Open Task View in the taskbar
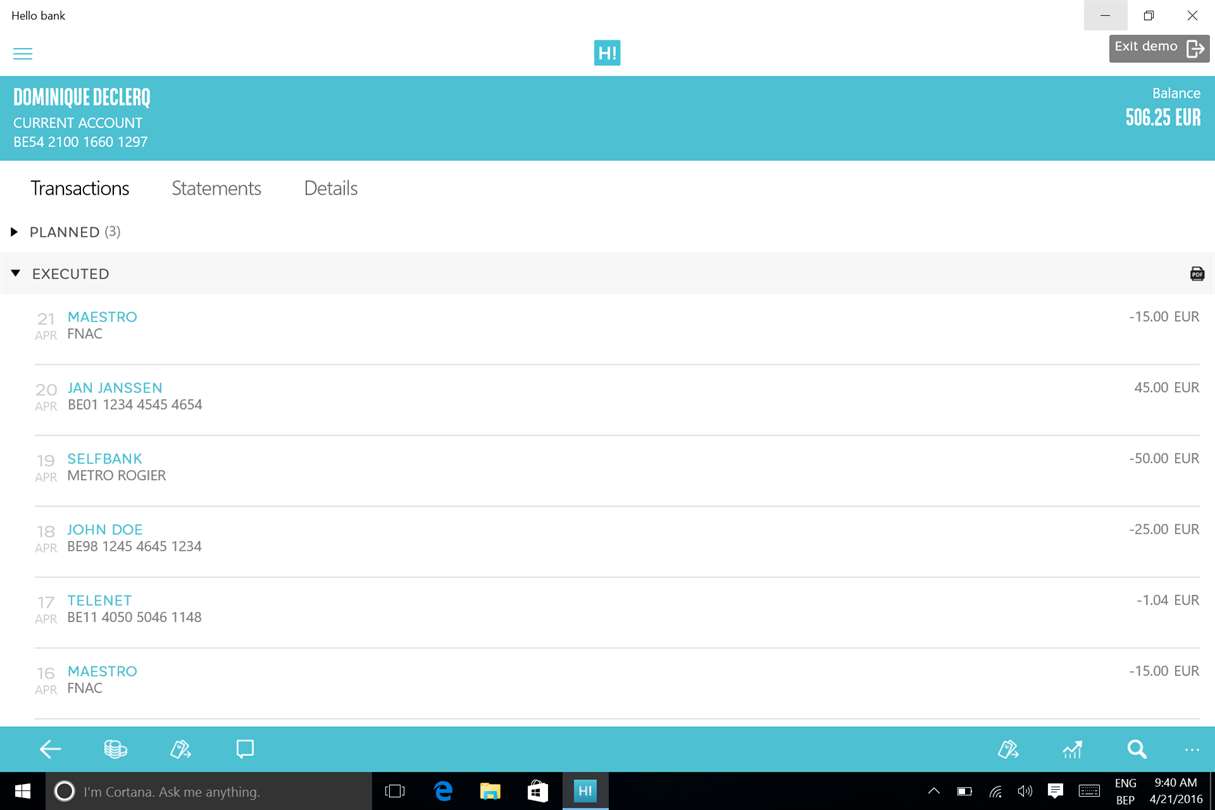1215x810 pixels. pos(395,791)
